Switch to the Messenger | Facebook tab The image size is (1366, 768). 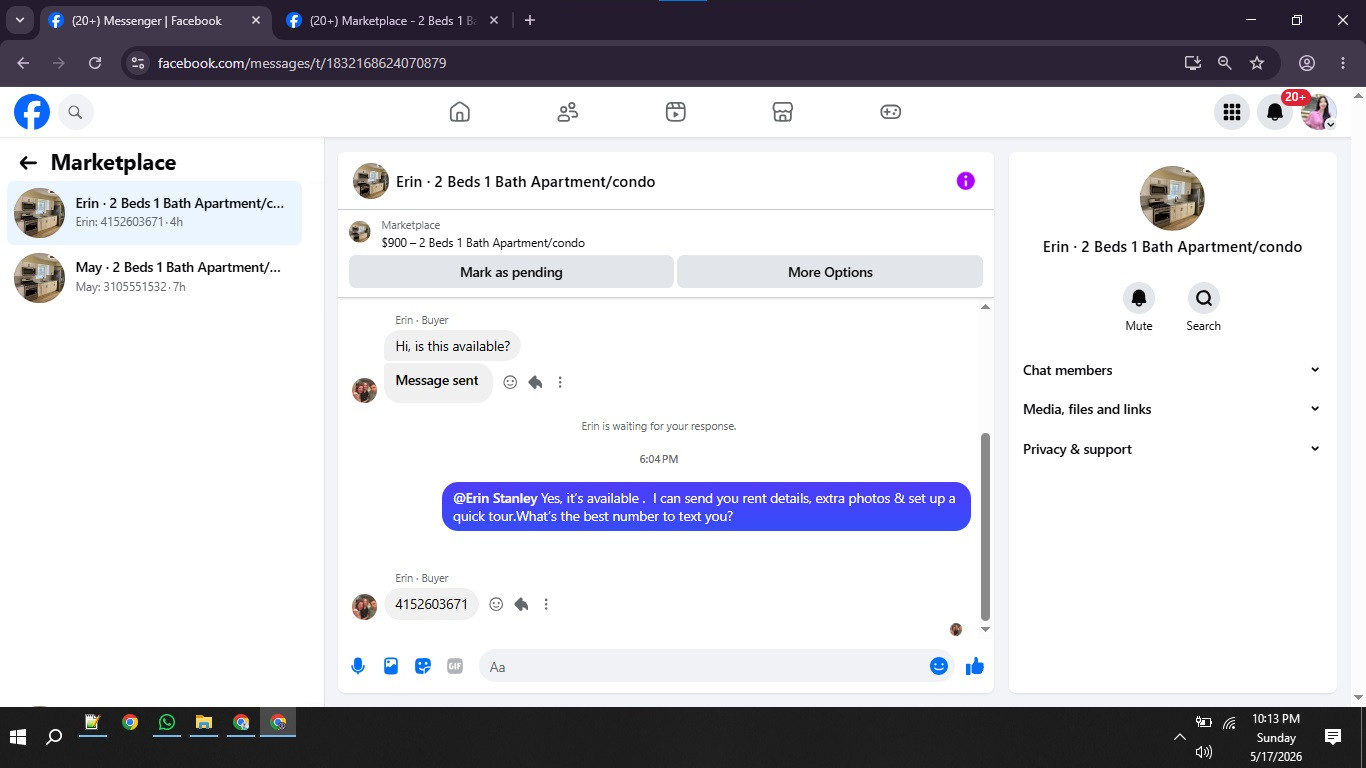click(155, 20)
